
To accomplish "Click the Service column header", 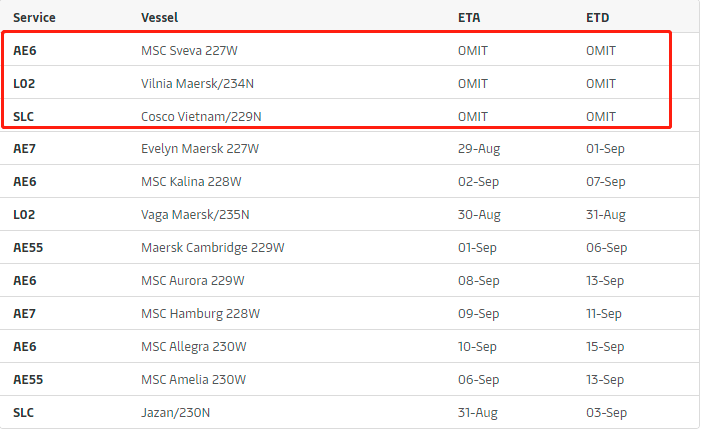I will click(x=34, y=18).
